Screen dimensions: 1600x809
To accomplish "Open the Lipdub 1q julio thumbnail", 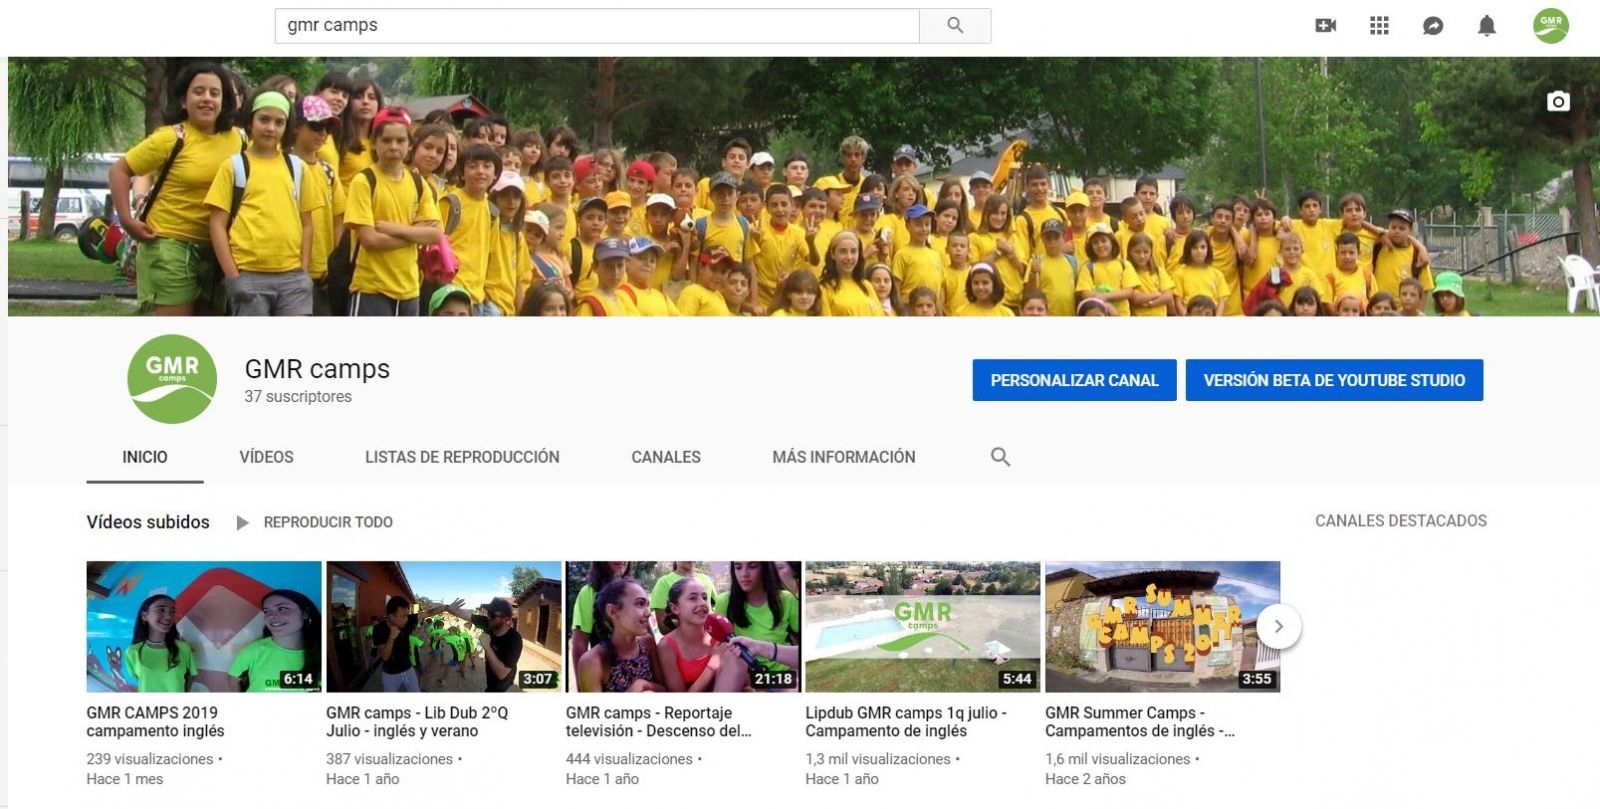I will coord(923,627).
